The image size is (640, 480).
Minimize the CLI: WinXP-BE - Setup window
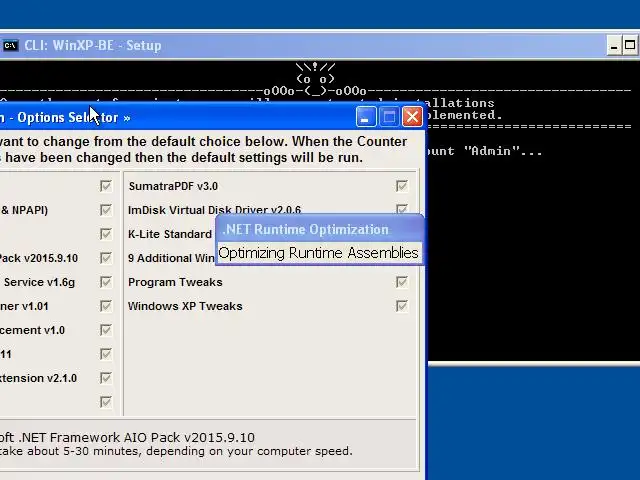[x=613, y=45]
